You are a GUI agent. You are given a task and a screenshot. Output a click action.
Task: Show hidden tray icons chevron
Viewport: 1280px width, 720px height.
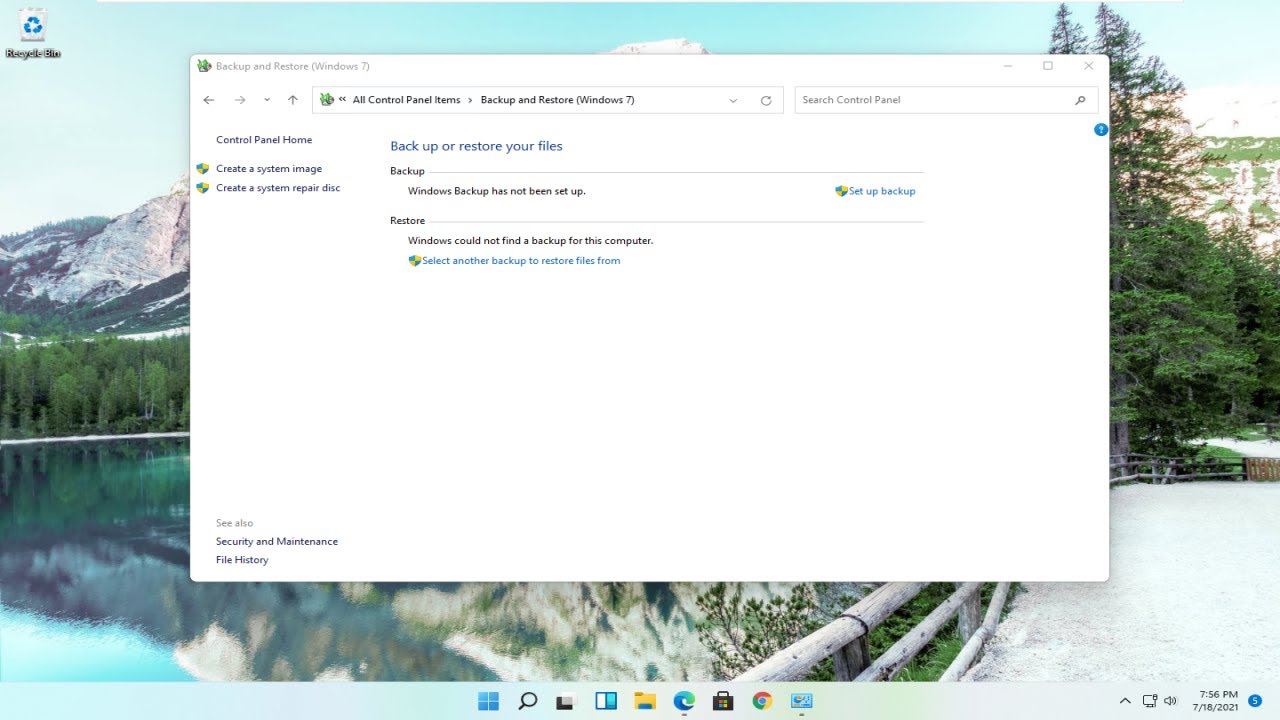coord(1125,701)
